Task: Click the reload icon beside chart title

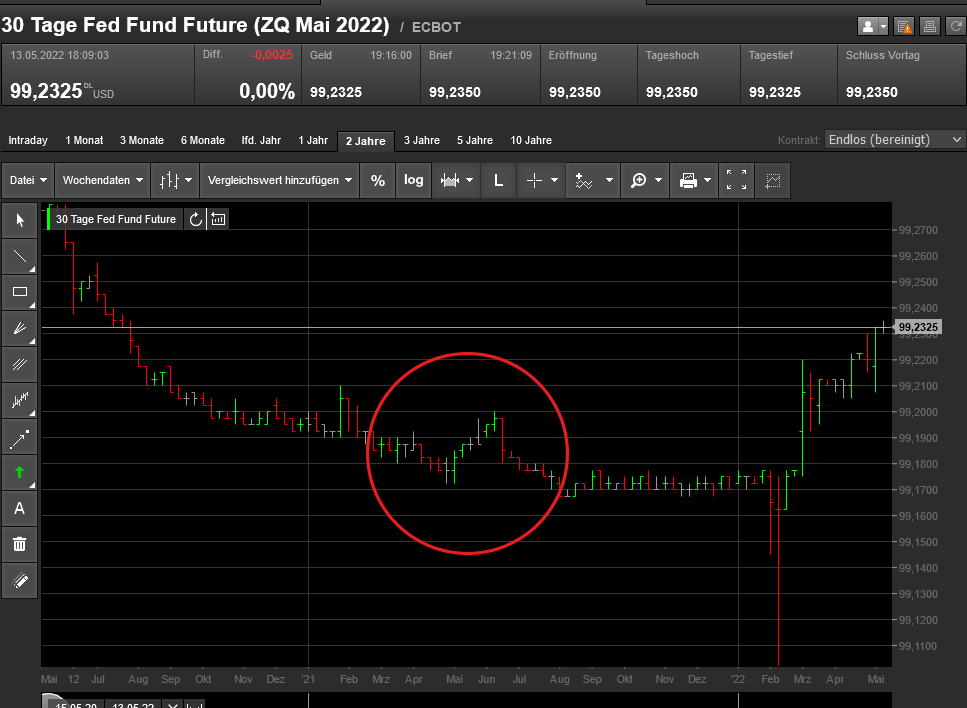Action: coord(195,219)
